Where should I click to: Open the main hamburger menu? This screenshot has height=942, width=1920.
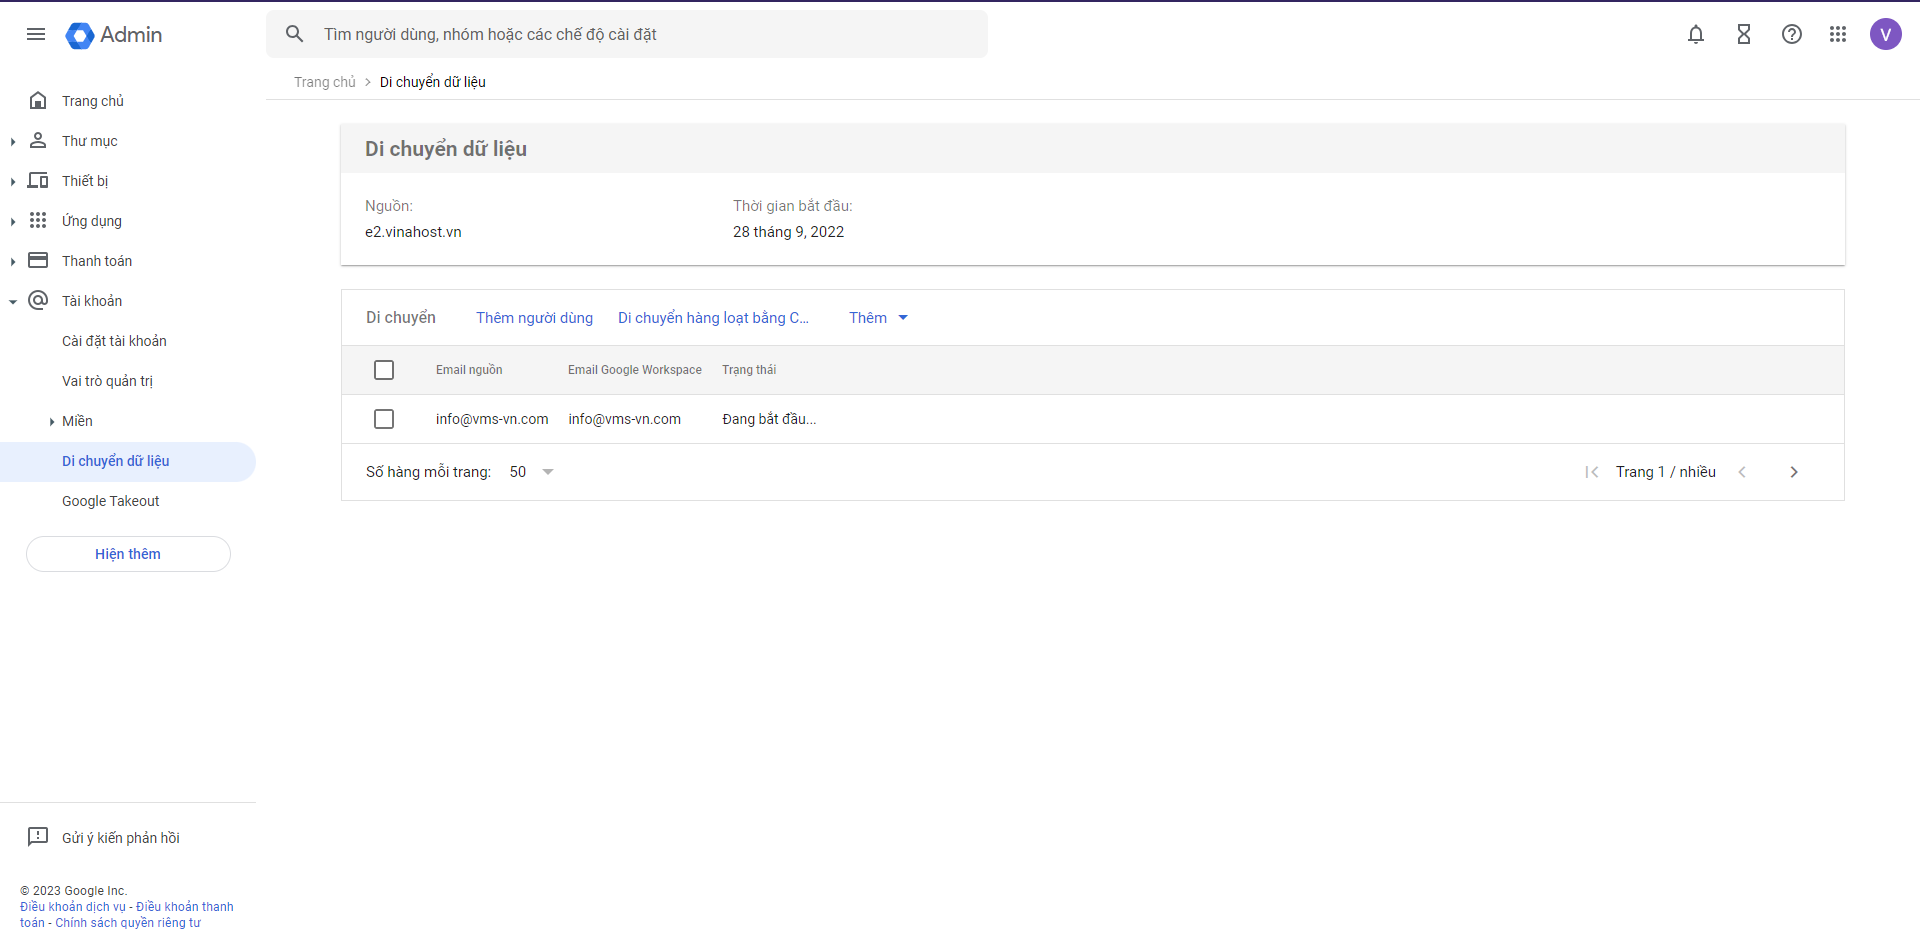tap(36, 34)
